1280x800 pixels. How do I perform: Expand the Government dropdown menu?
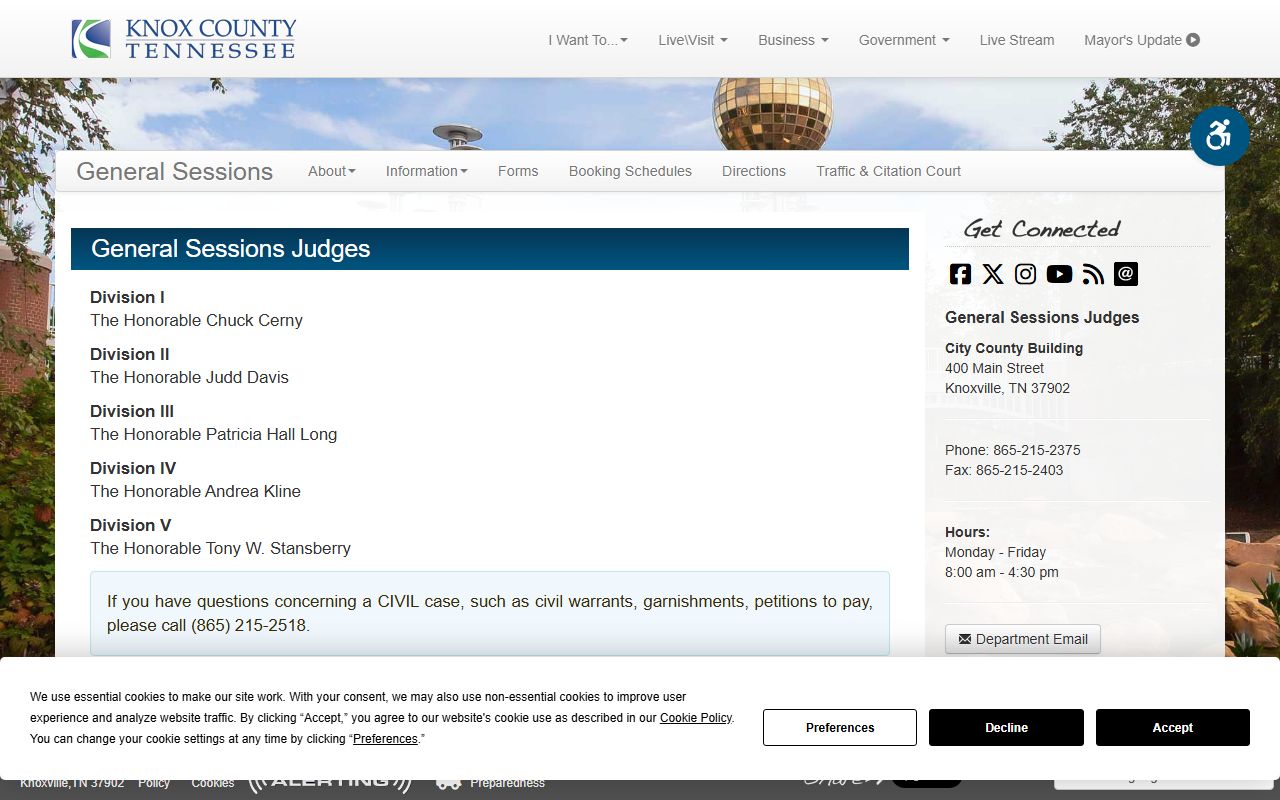click(904, 40)
